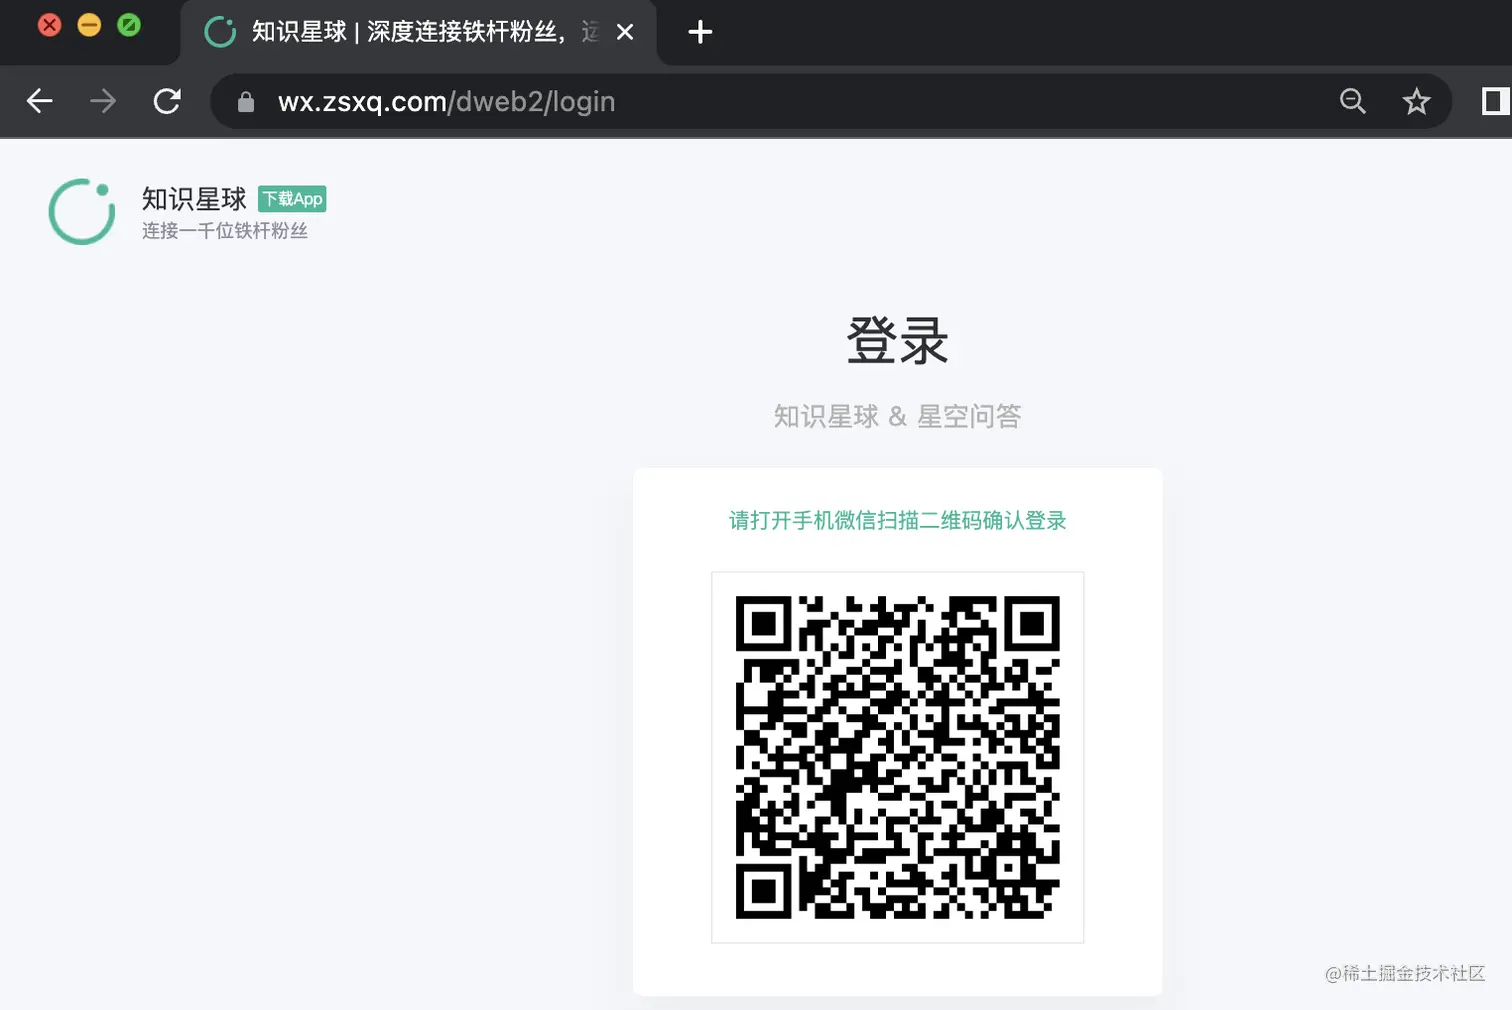Image resolution: width=1512 pixels, height=1010 pixels.
Task: Click the 下载App badge
Action: pos(292,199)
